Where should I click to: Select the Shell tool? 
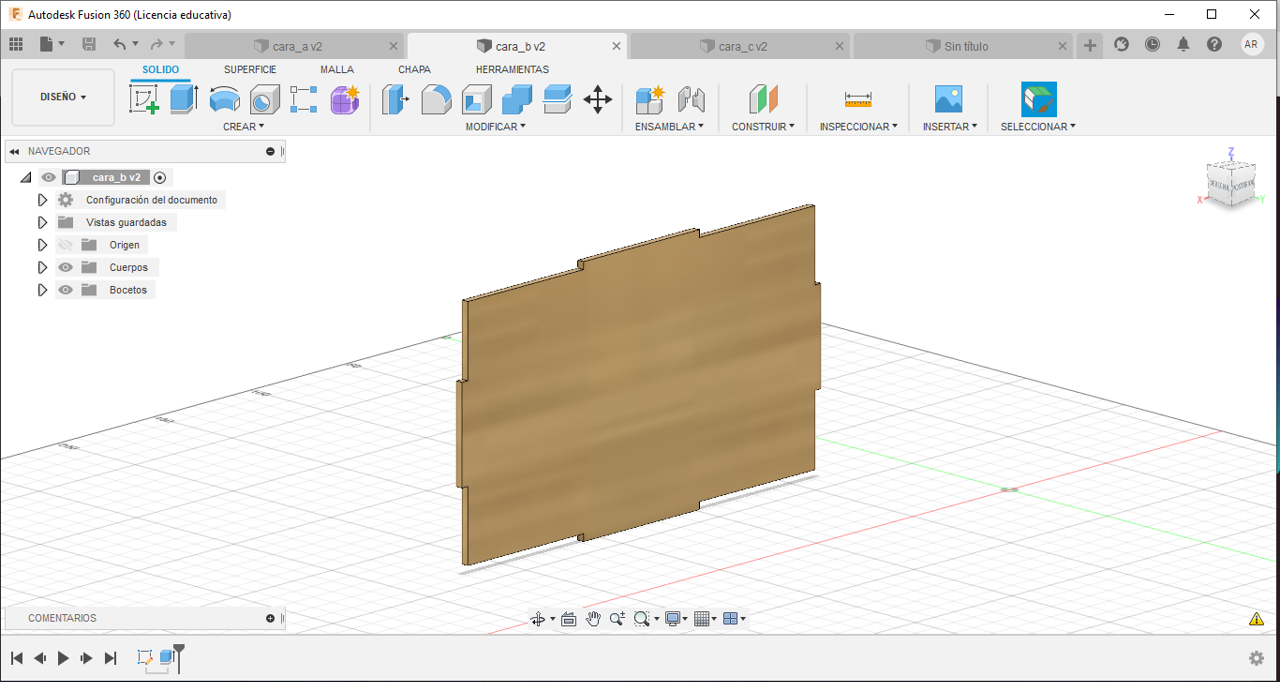click(476, 99)
